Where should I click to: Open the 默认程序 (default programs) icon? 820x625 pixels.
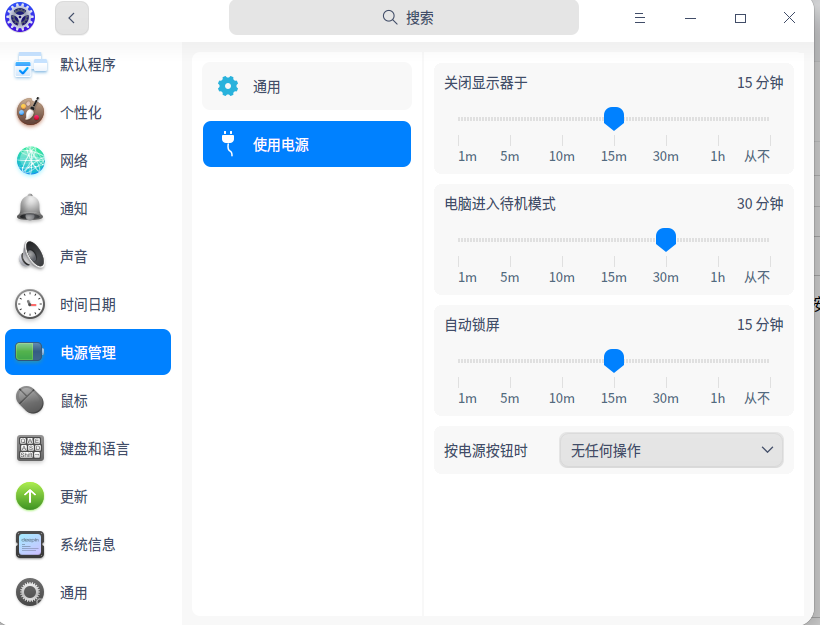[31, 65]
